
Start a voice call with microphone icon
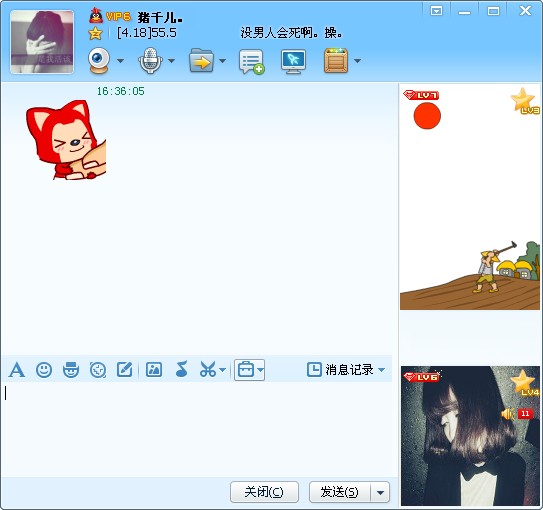pos(150,61)
